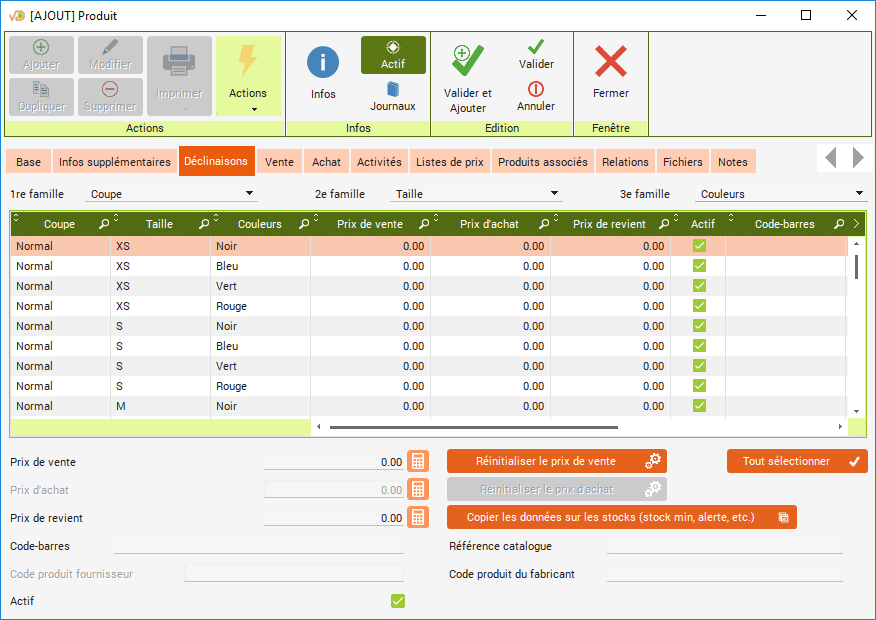Open the 3e famille Couleurs dropdown
876x620 pixels.
(x=859, y=195)
